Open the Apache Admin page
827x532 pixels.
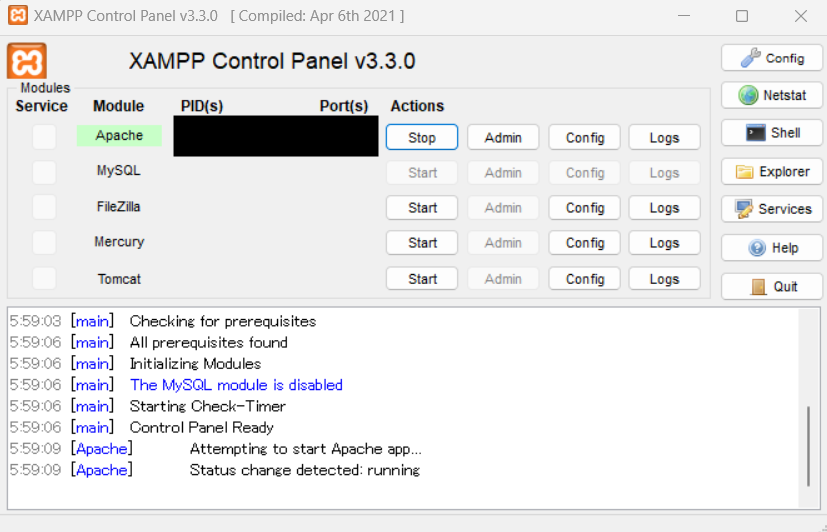[503, 138]
